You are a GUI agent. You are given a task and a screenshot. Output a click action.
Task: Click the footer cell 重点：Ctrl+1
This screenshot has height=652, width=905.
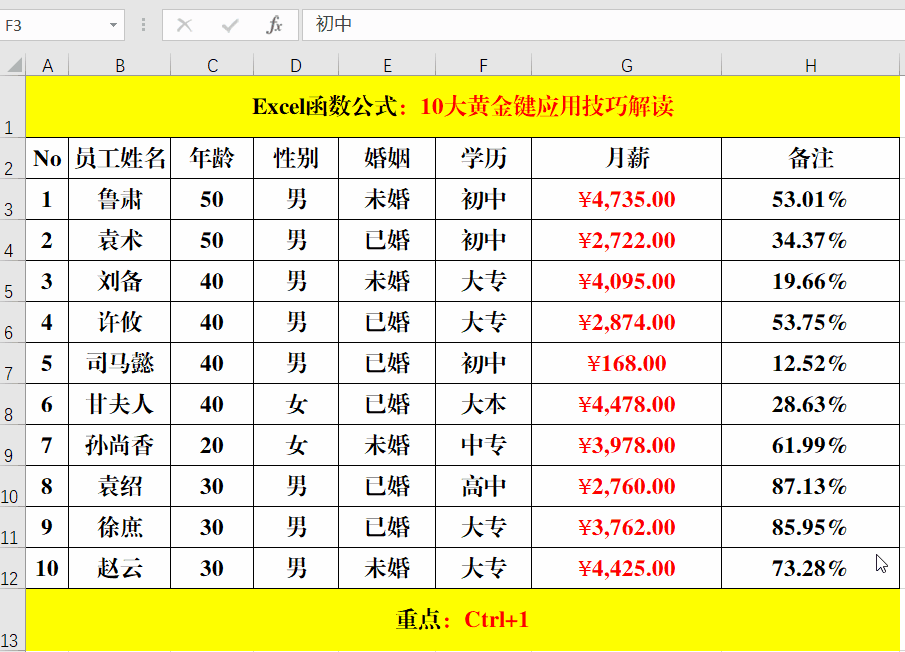(462, 620)
